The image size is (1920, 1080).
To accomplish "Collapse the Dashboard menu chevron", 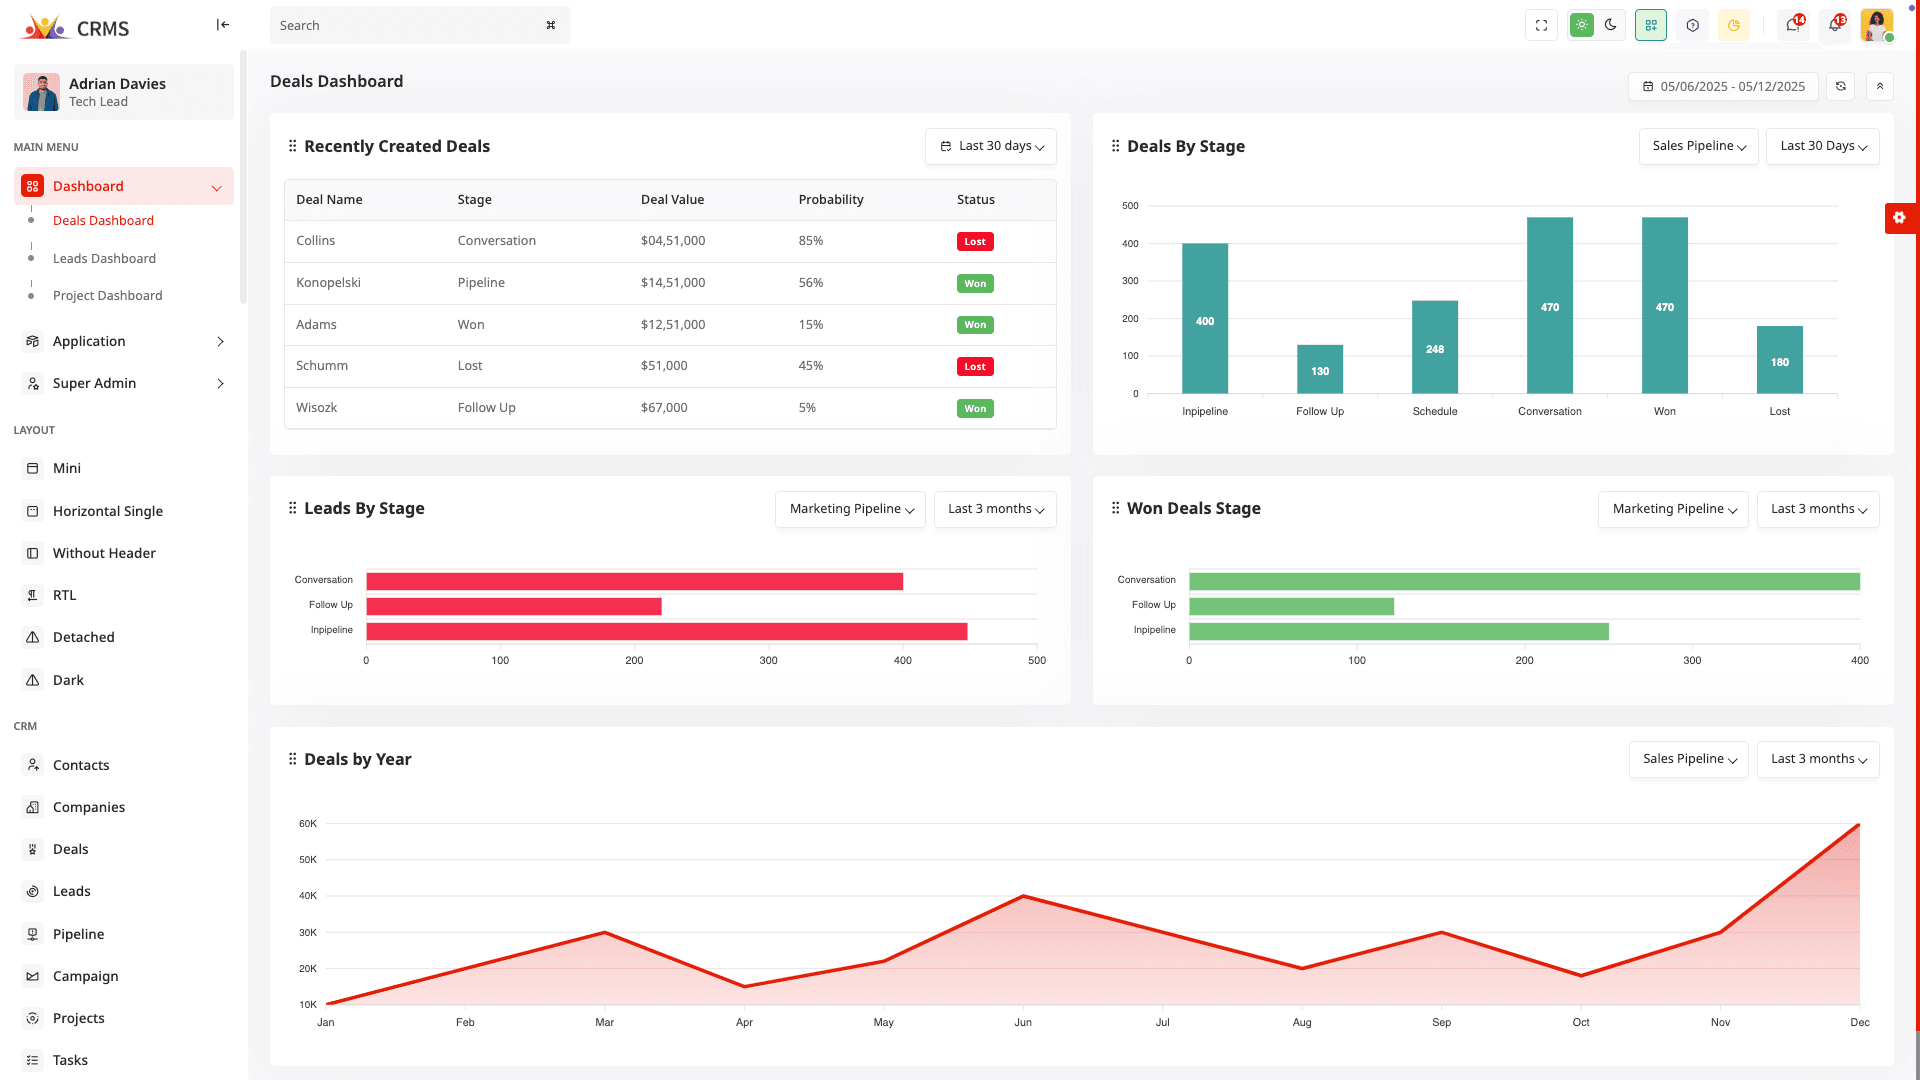I will pos(217,187).
